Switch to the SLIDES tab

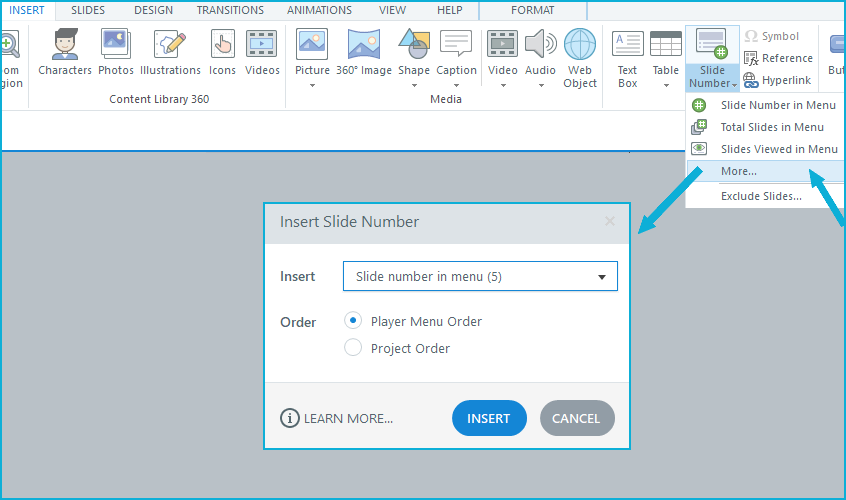(88, 10)
